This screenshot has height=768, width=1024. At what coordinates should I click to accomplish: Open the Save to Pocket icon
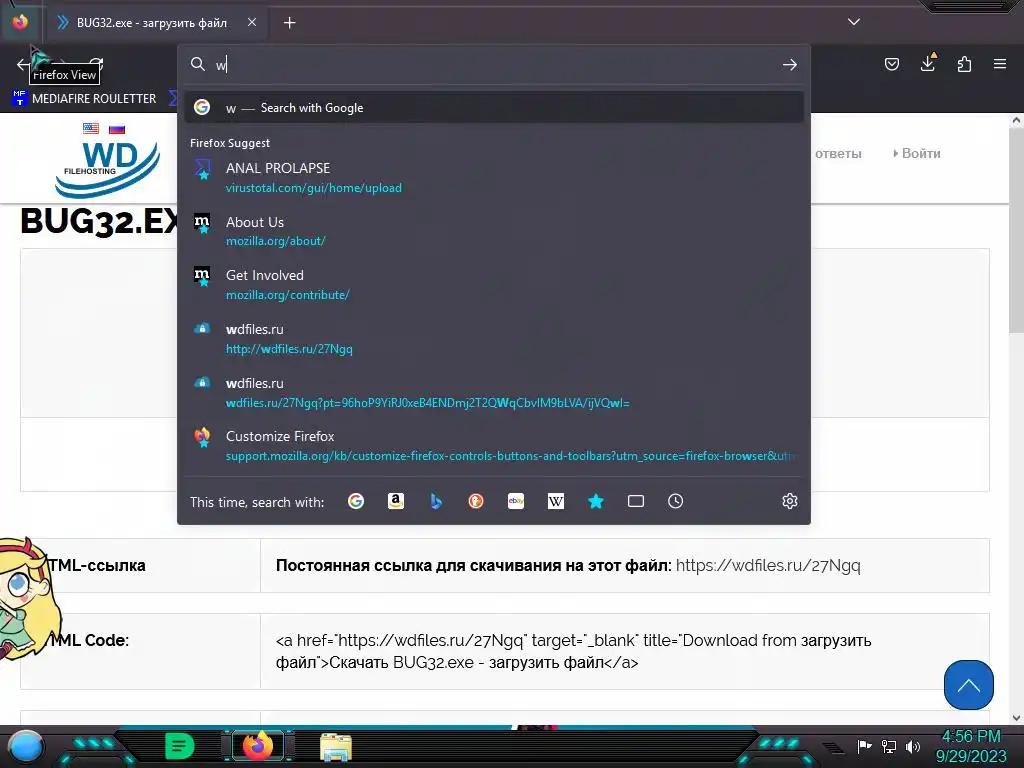[x=891, y=64]
